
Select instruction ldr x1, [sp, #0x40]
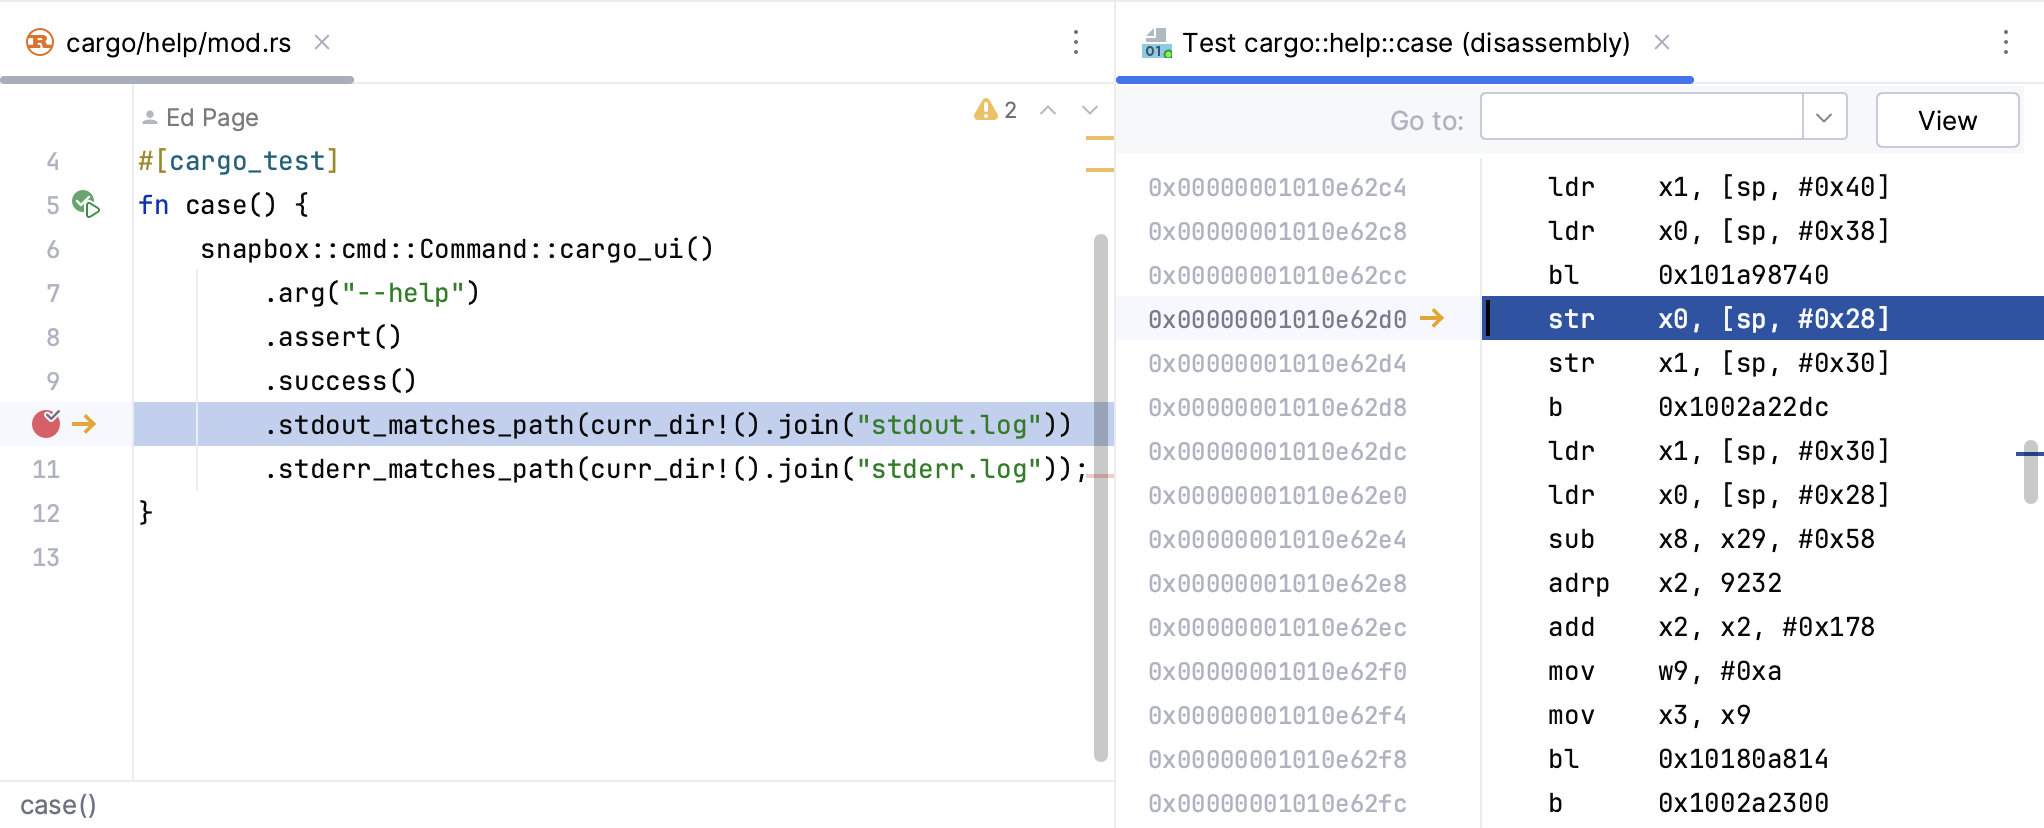(1718, 187)
